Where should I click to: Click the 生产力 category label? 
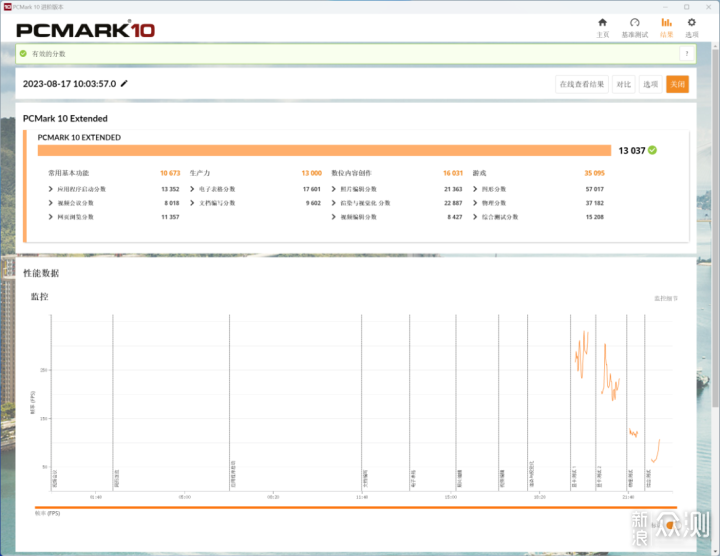click(200, 173)
